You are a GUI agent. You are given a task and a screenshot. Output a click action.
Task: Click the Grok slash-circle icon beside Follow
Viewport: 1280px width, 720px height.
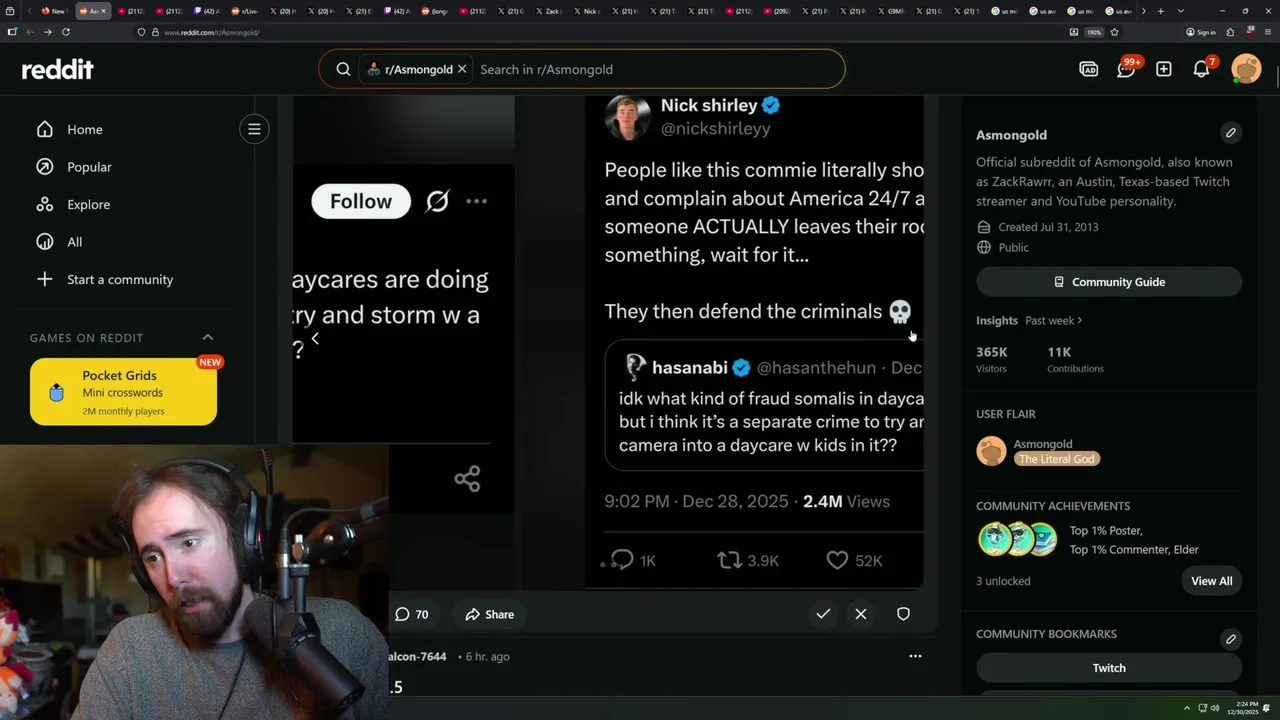pyautogui.click(x=437, y=201)
